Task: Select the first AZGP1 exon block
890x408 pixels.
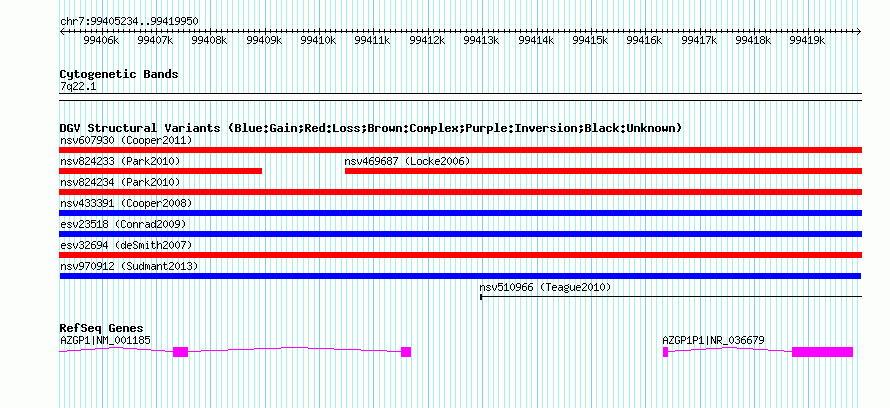Action: [180, 352]
